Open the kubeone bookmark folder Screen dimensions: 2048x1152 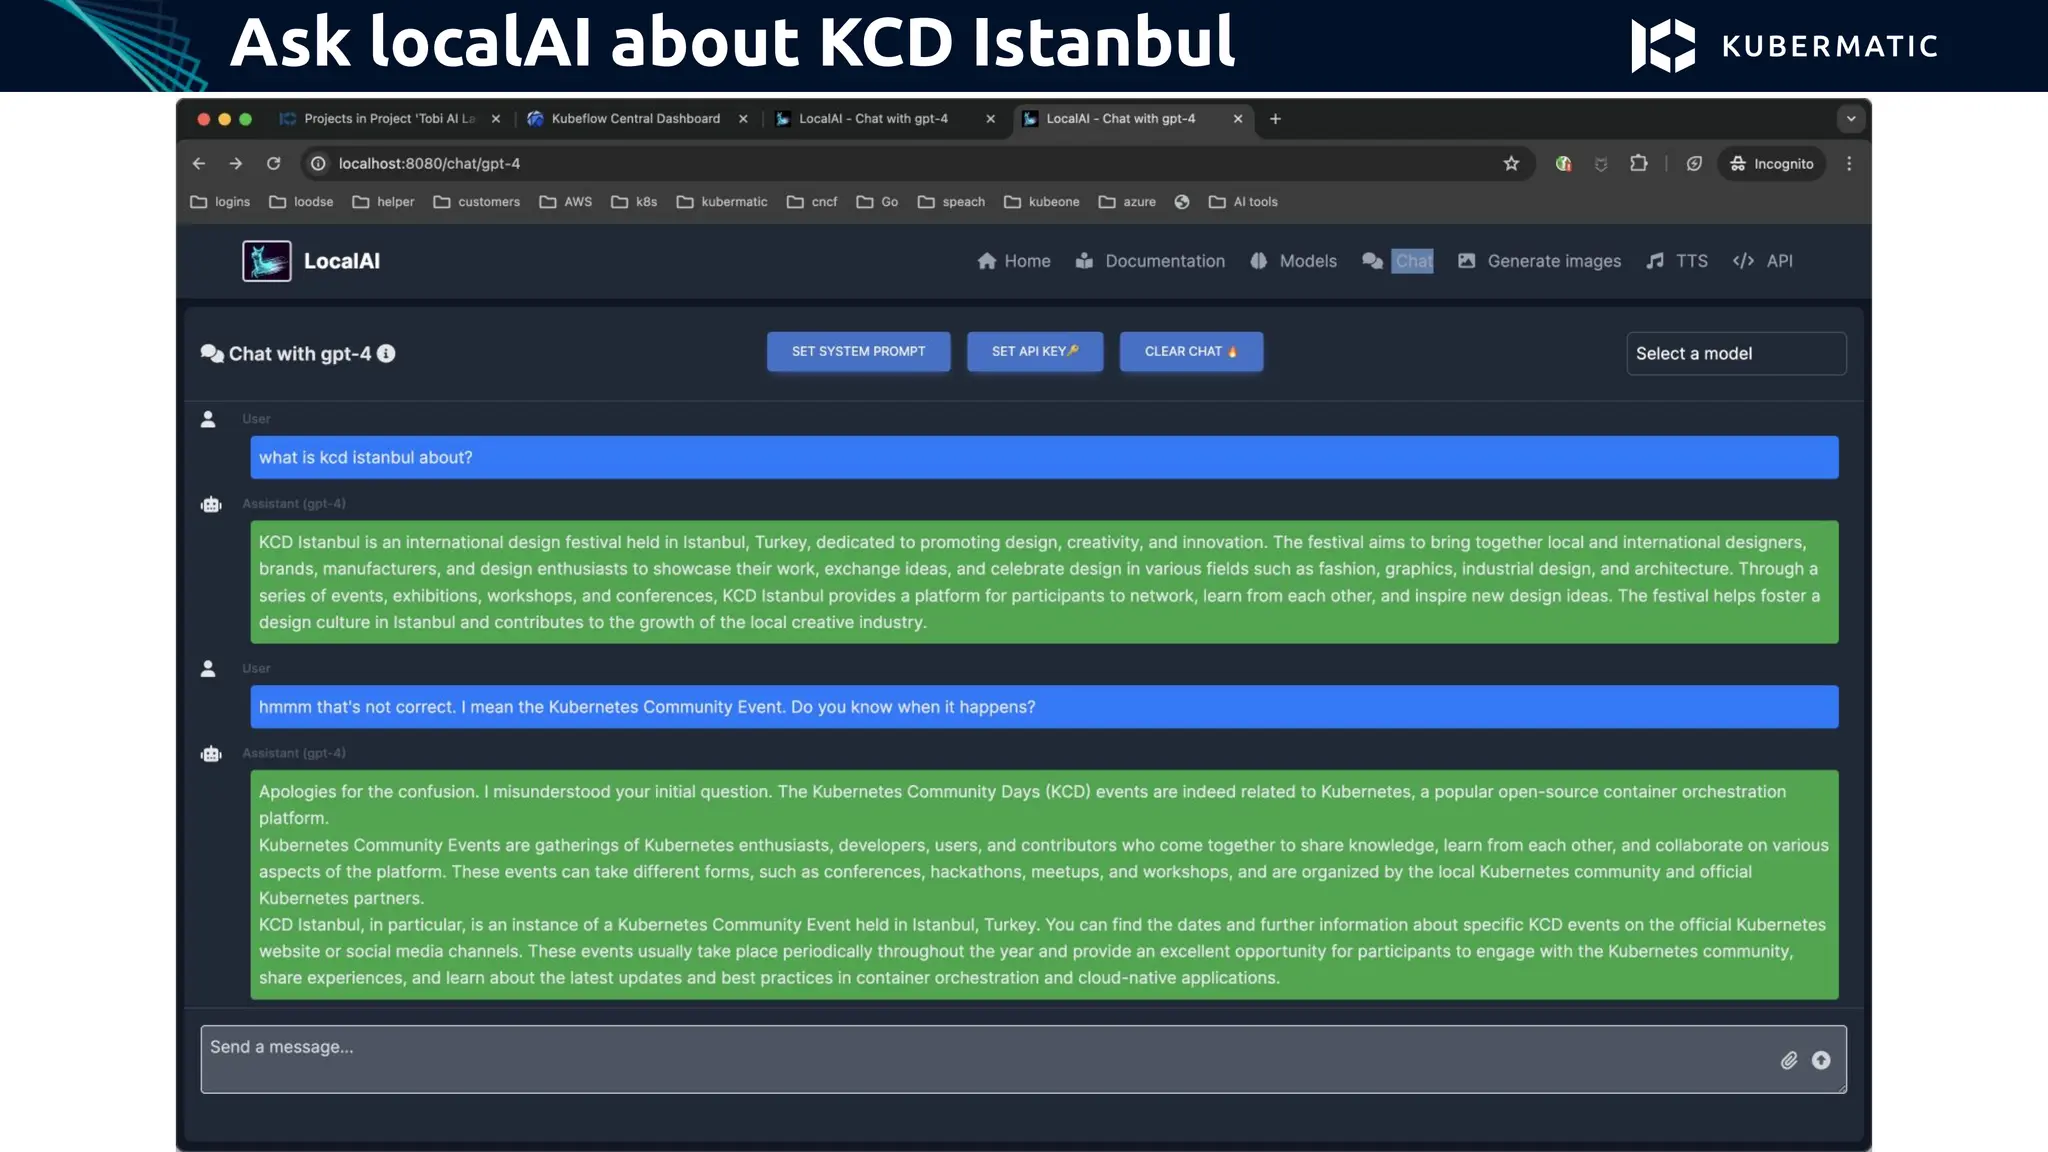[1042, 201]
